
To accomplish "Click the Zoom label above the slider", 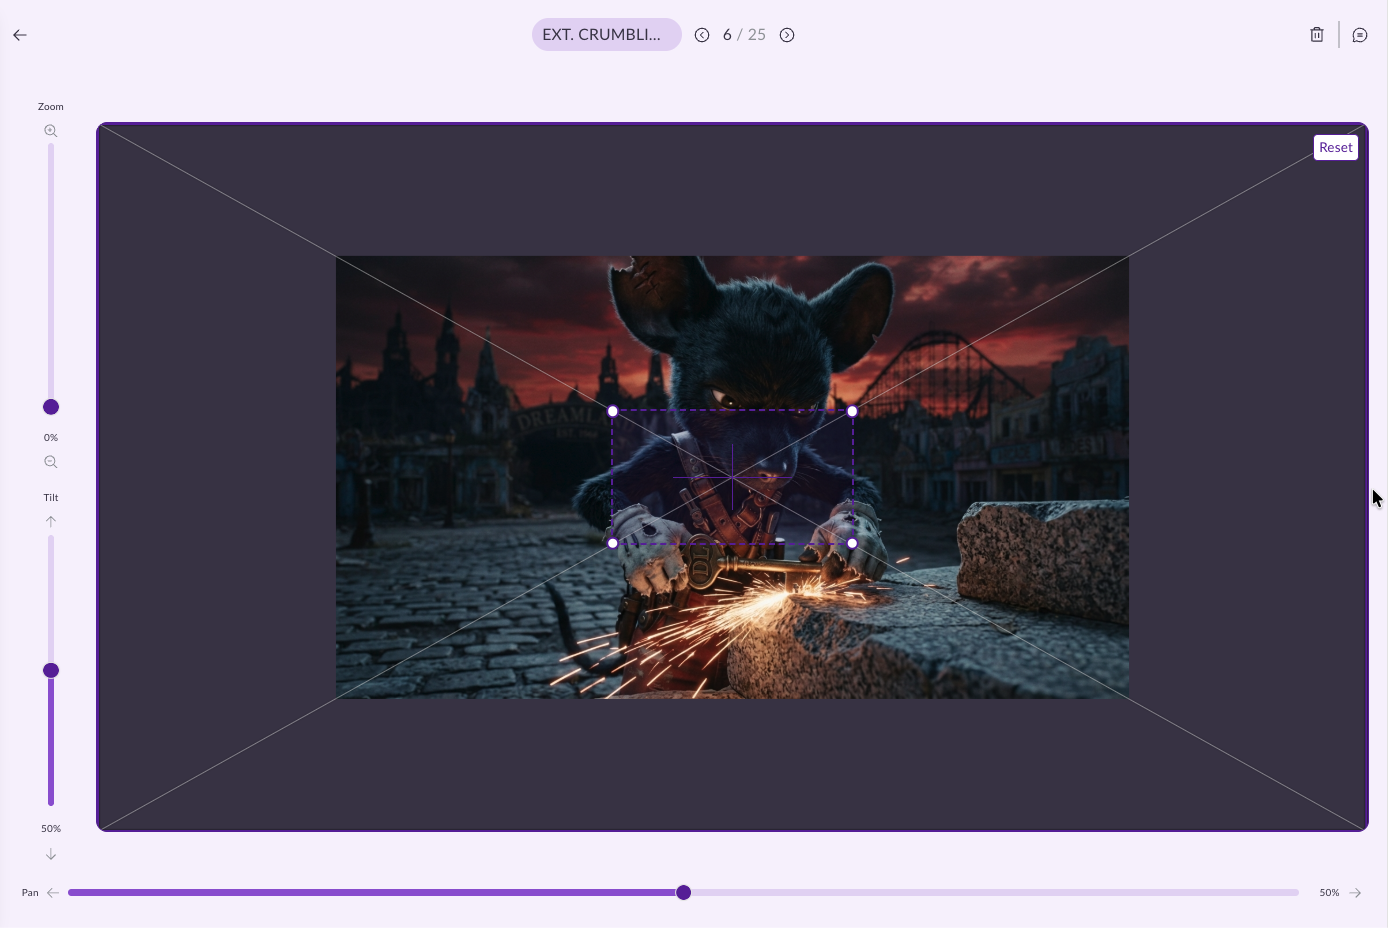I will coord(51,107).
